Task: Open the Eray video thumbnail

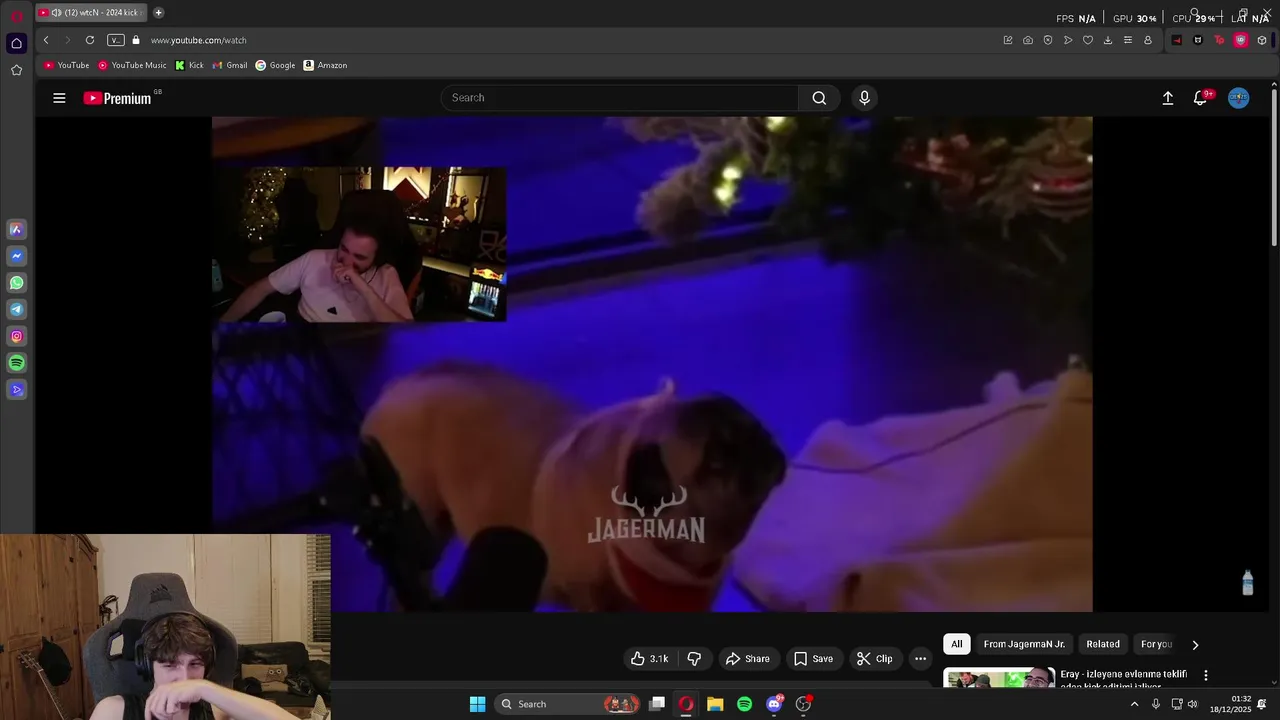Action: point(999,678)
